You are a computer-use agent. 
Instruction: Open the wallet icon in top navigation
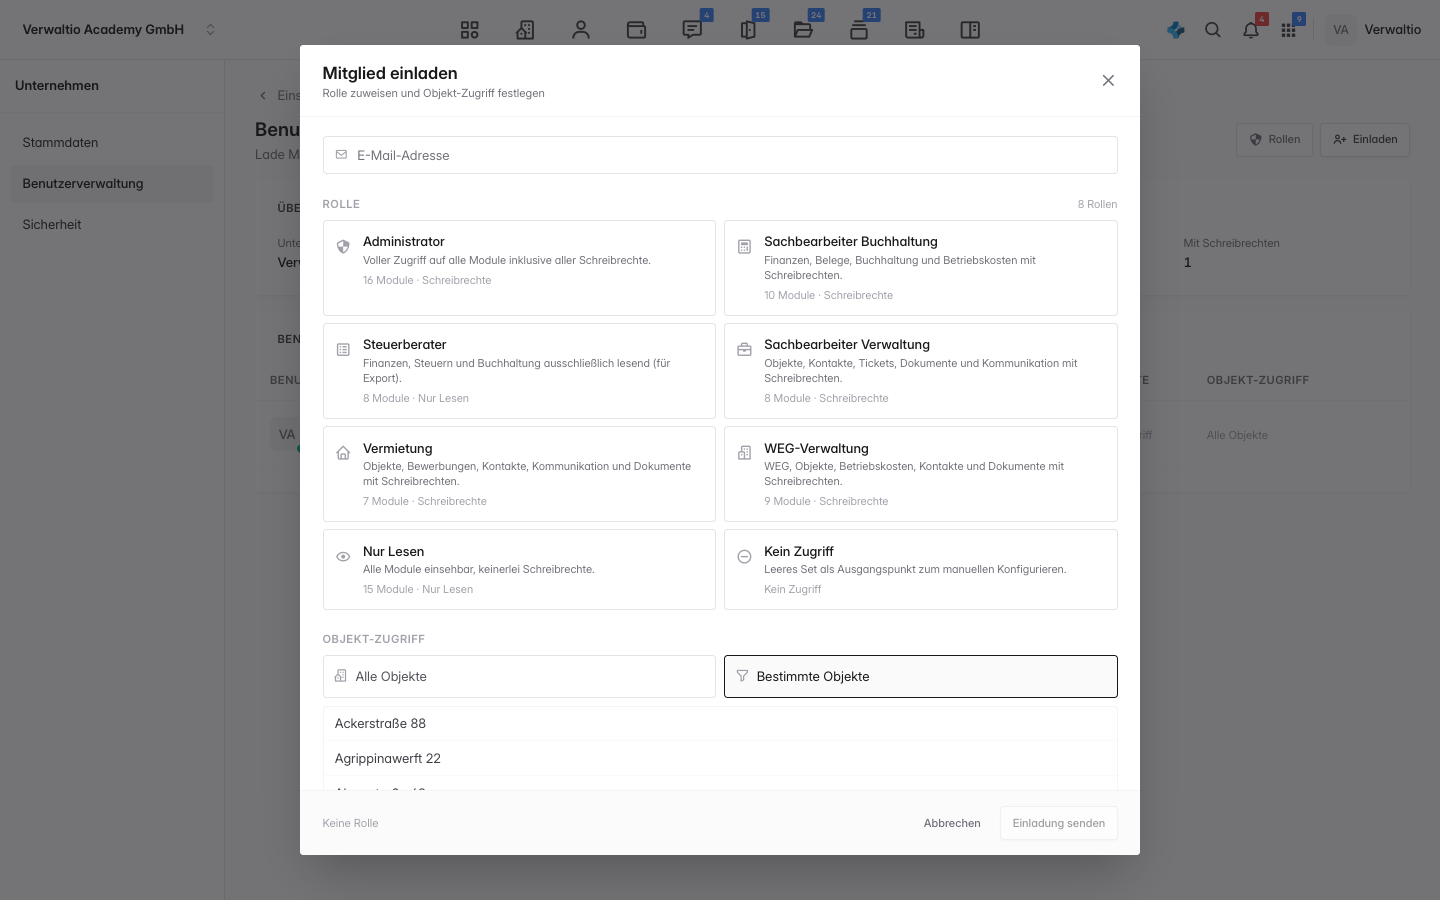click(636, 30)
